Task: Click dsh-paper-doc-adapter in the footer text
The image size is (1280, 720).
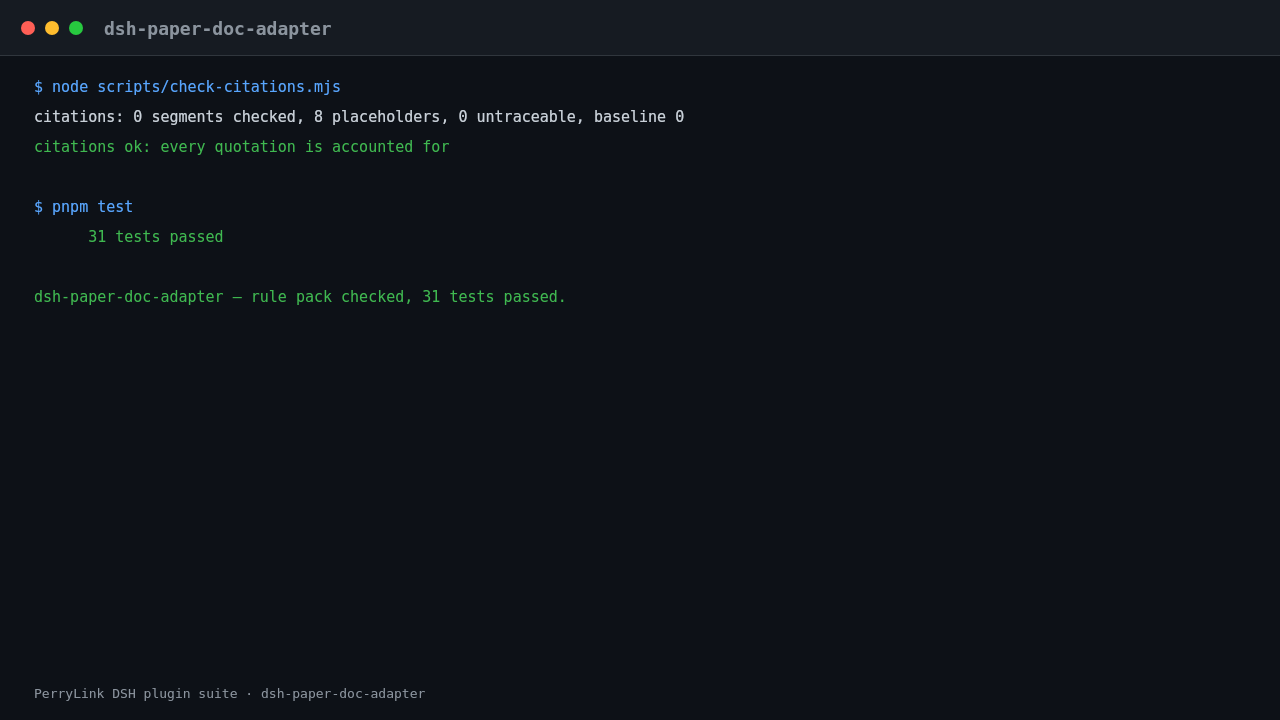Action: 343,694
